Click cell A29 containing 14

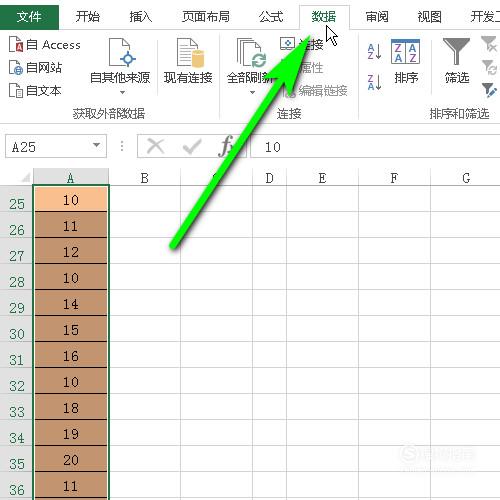(71, 303)
